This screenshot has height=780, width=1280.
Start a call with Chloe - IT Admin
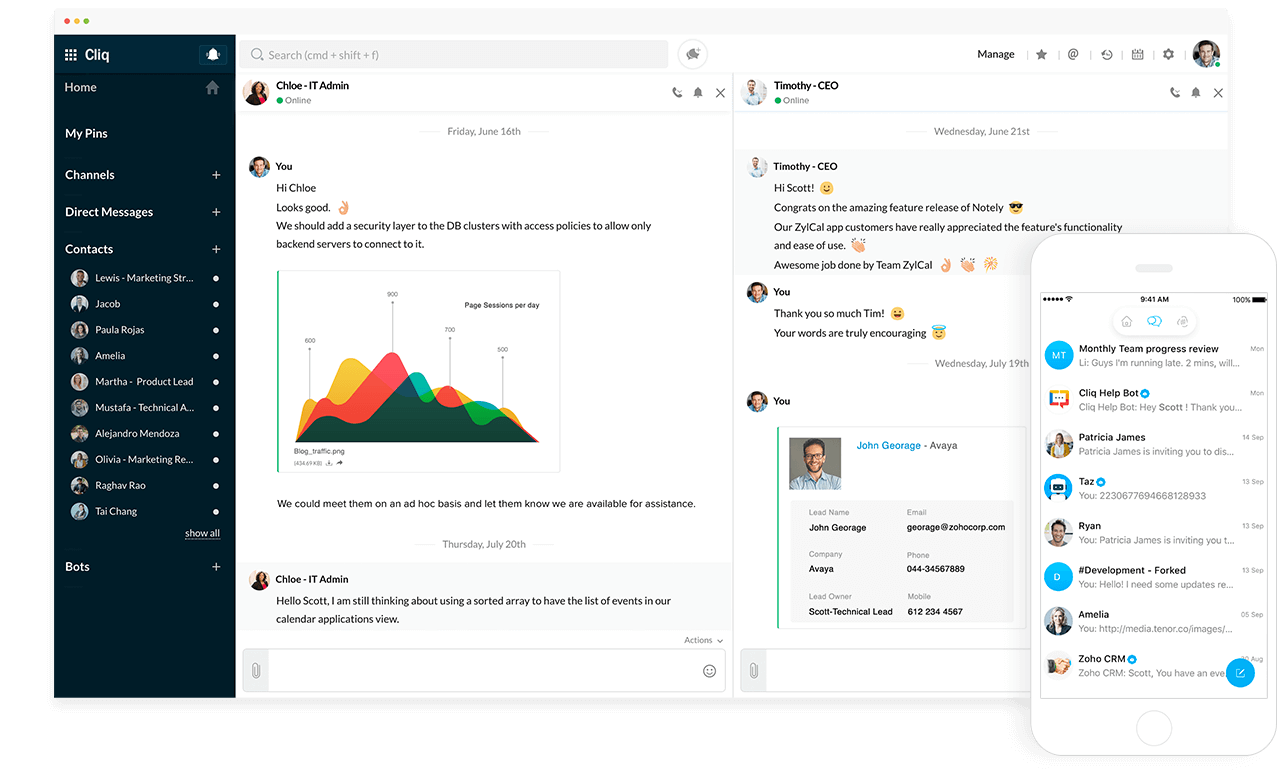[677, 93]
